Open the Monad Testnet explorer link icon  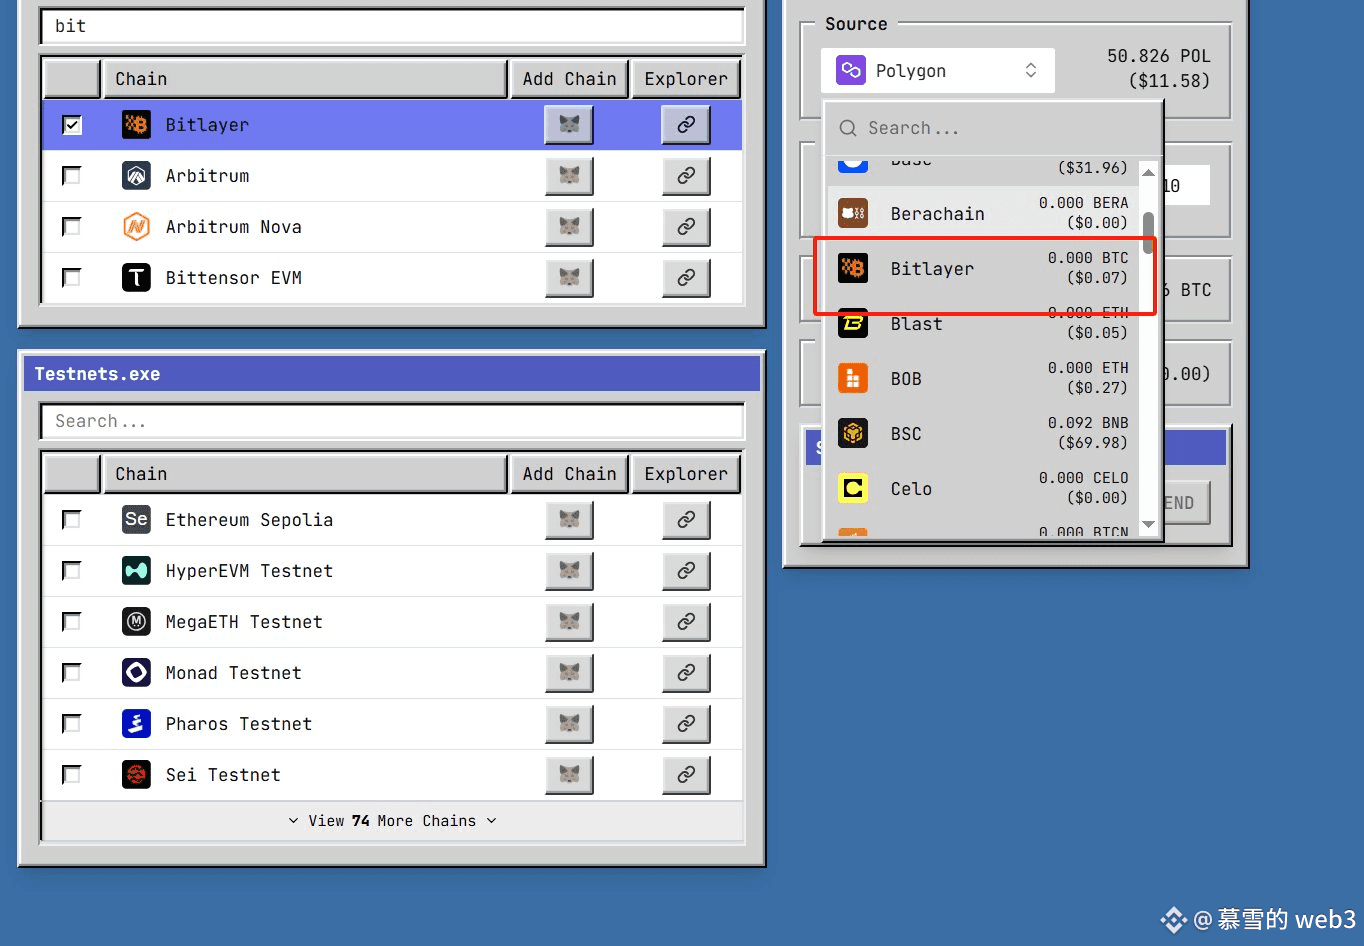pos(686,673)
